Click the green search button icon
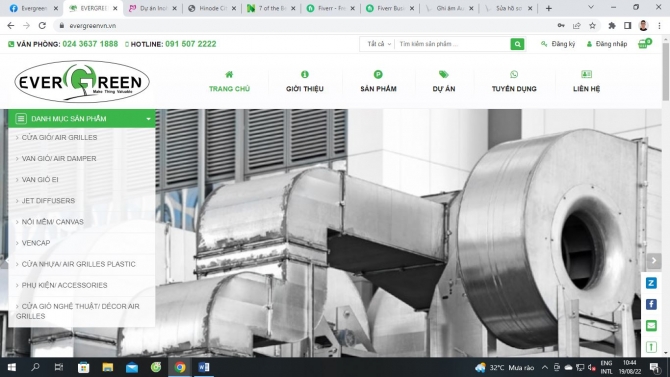670x377 pixels. (517, 44)
